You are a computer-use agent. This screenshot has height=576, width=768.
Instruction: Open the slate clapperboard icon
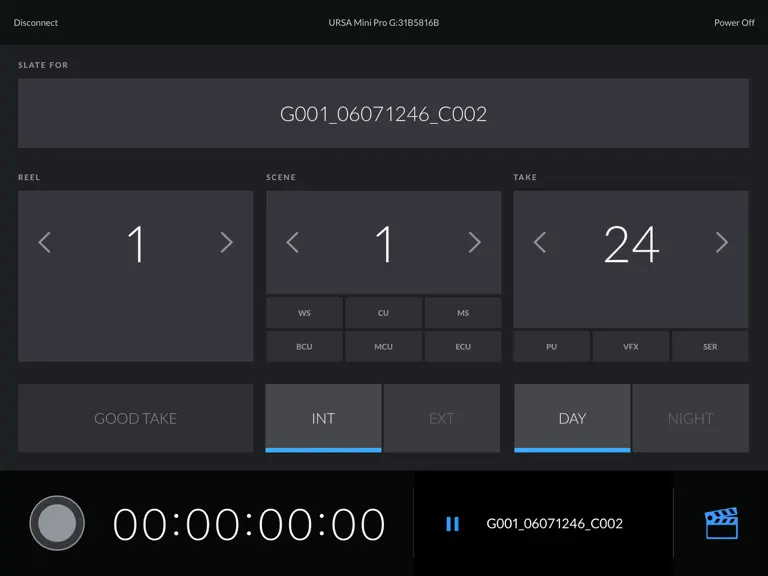(721, 523)
